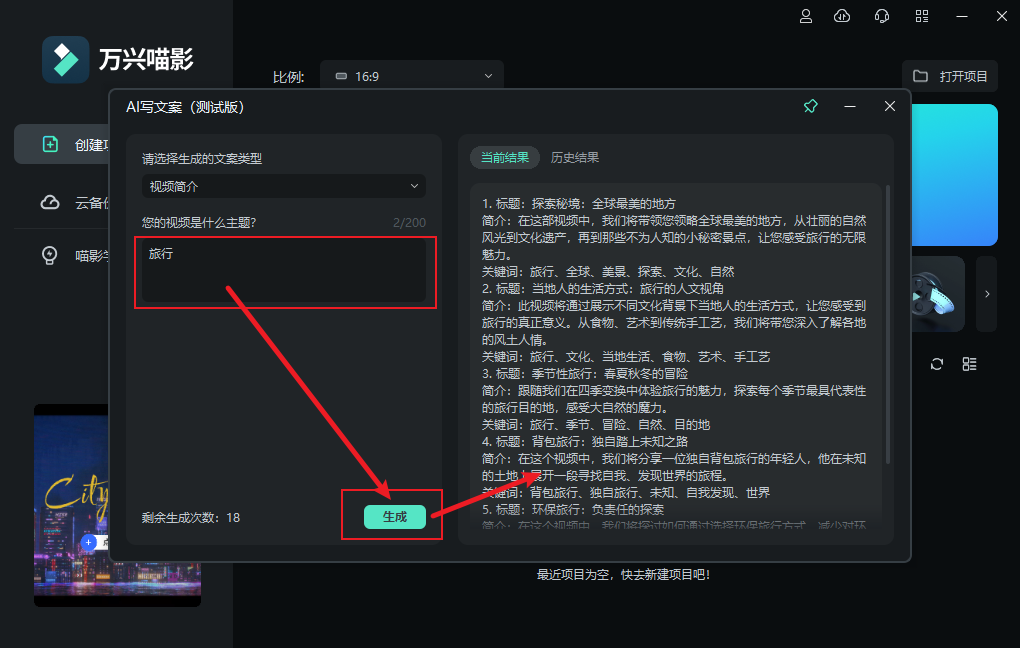Image resolution: width=1020 pixels, height=648 pixels.
Task: Click the Miaoying academy lightbulb icon
Action: (49, 255)
